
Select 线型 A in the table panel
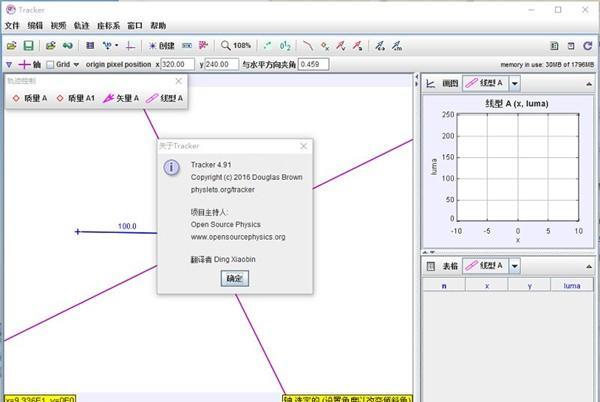point(485,266)
